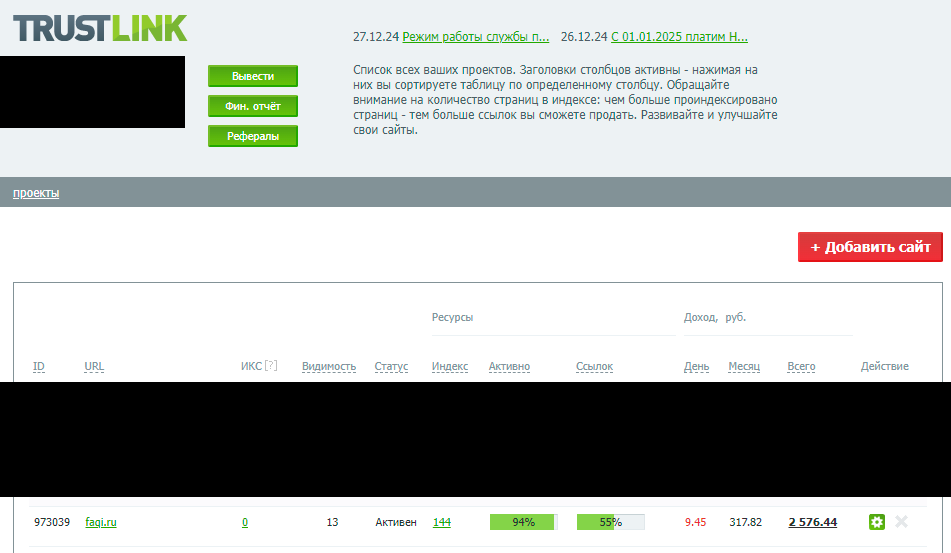Click the 26.12.24 news date
951x553 pixels.
(584, 36)
